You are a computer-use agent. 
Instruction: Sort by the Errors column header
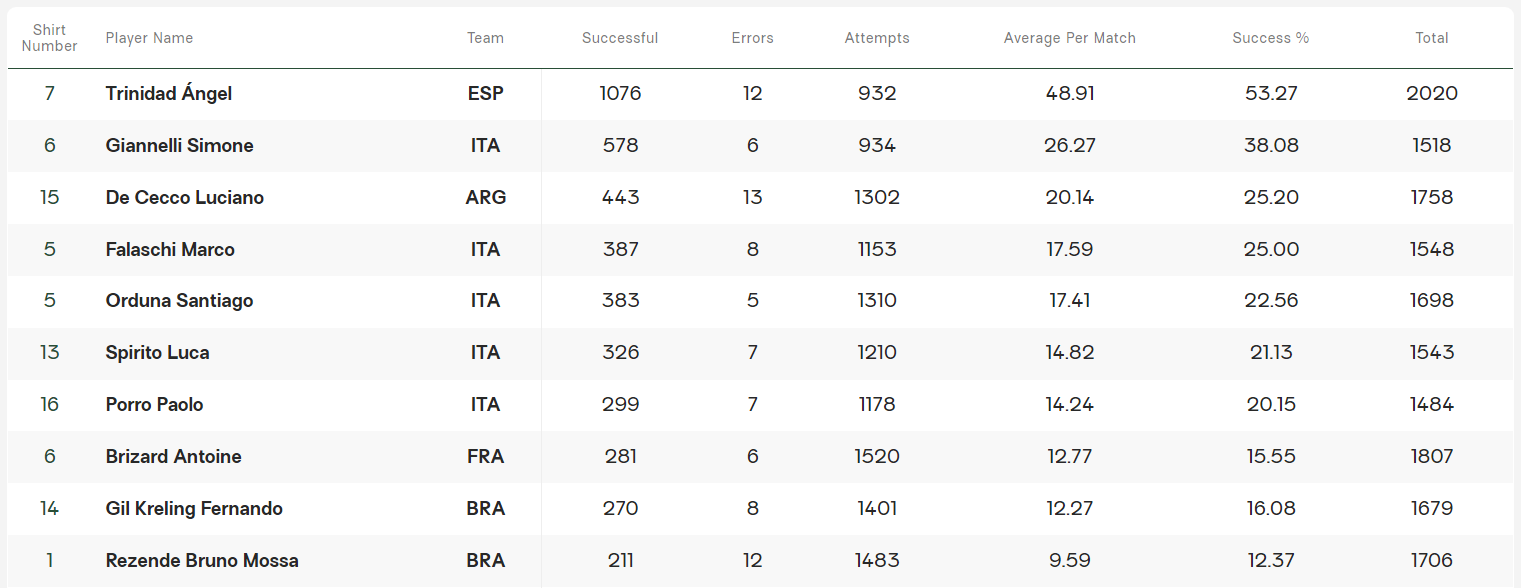click(x=752, y=38)
